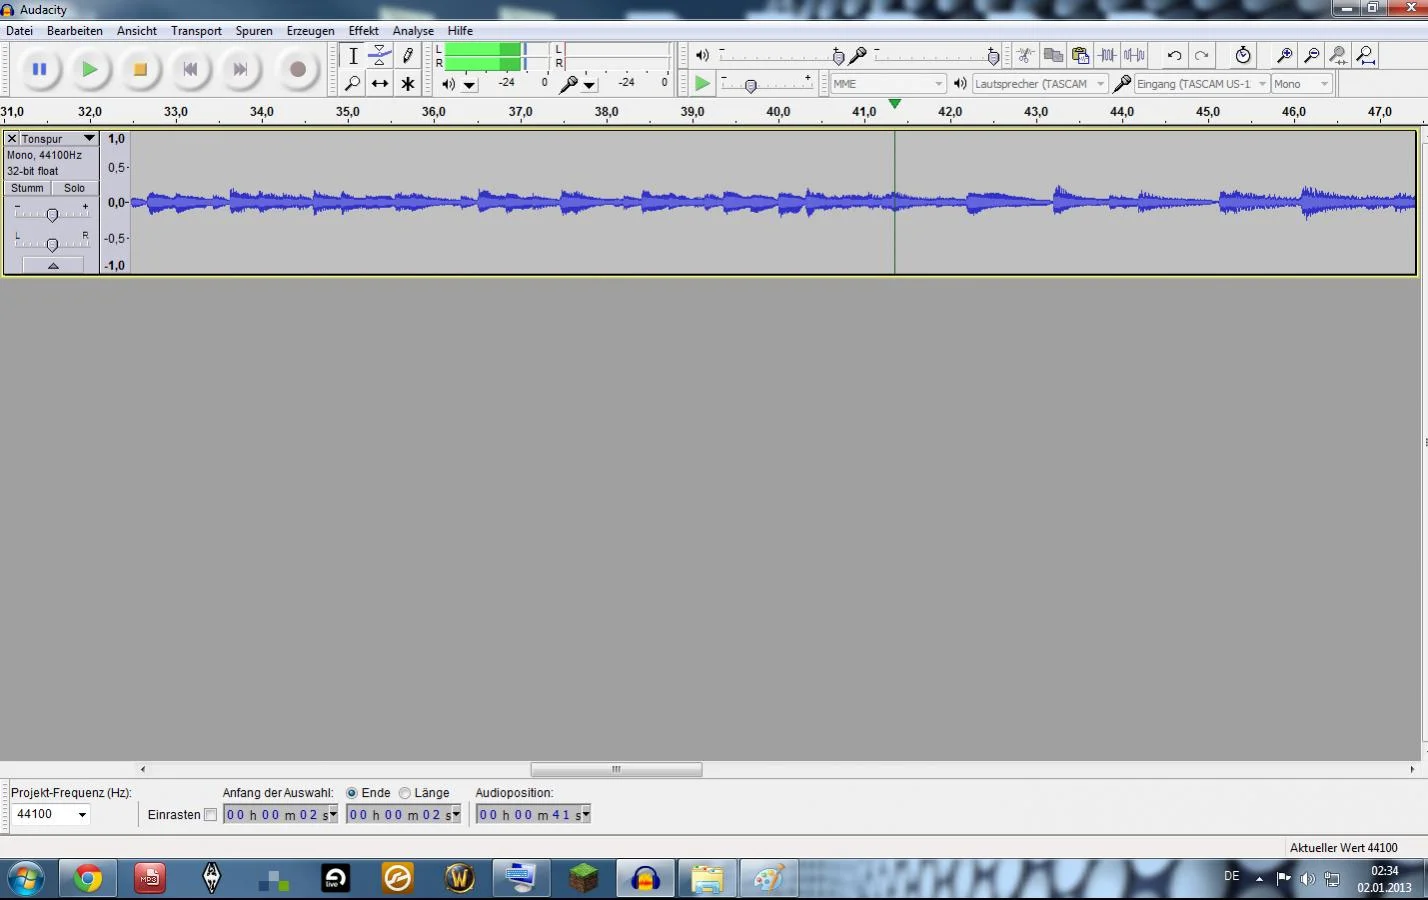Pick the Draw pencil tool

click(x=407, y=56)
